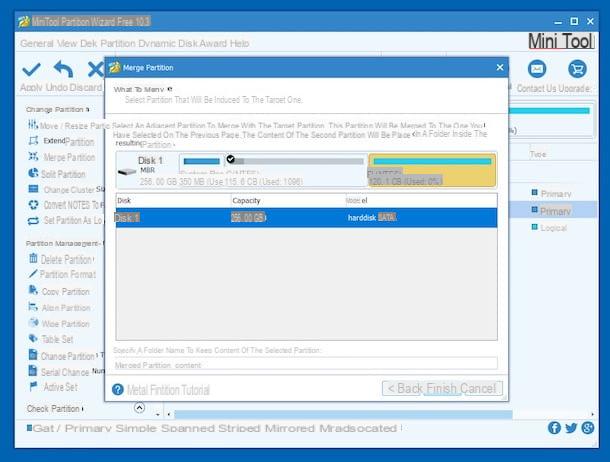Click the cyan disk usage bar in main window
Image resolution: width=610 pixels, height=462 pixels.
(x=549, y=111)
